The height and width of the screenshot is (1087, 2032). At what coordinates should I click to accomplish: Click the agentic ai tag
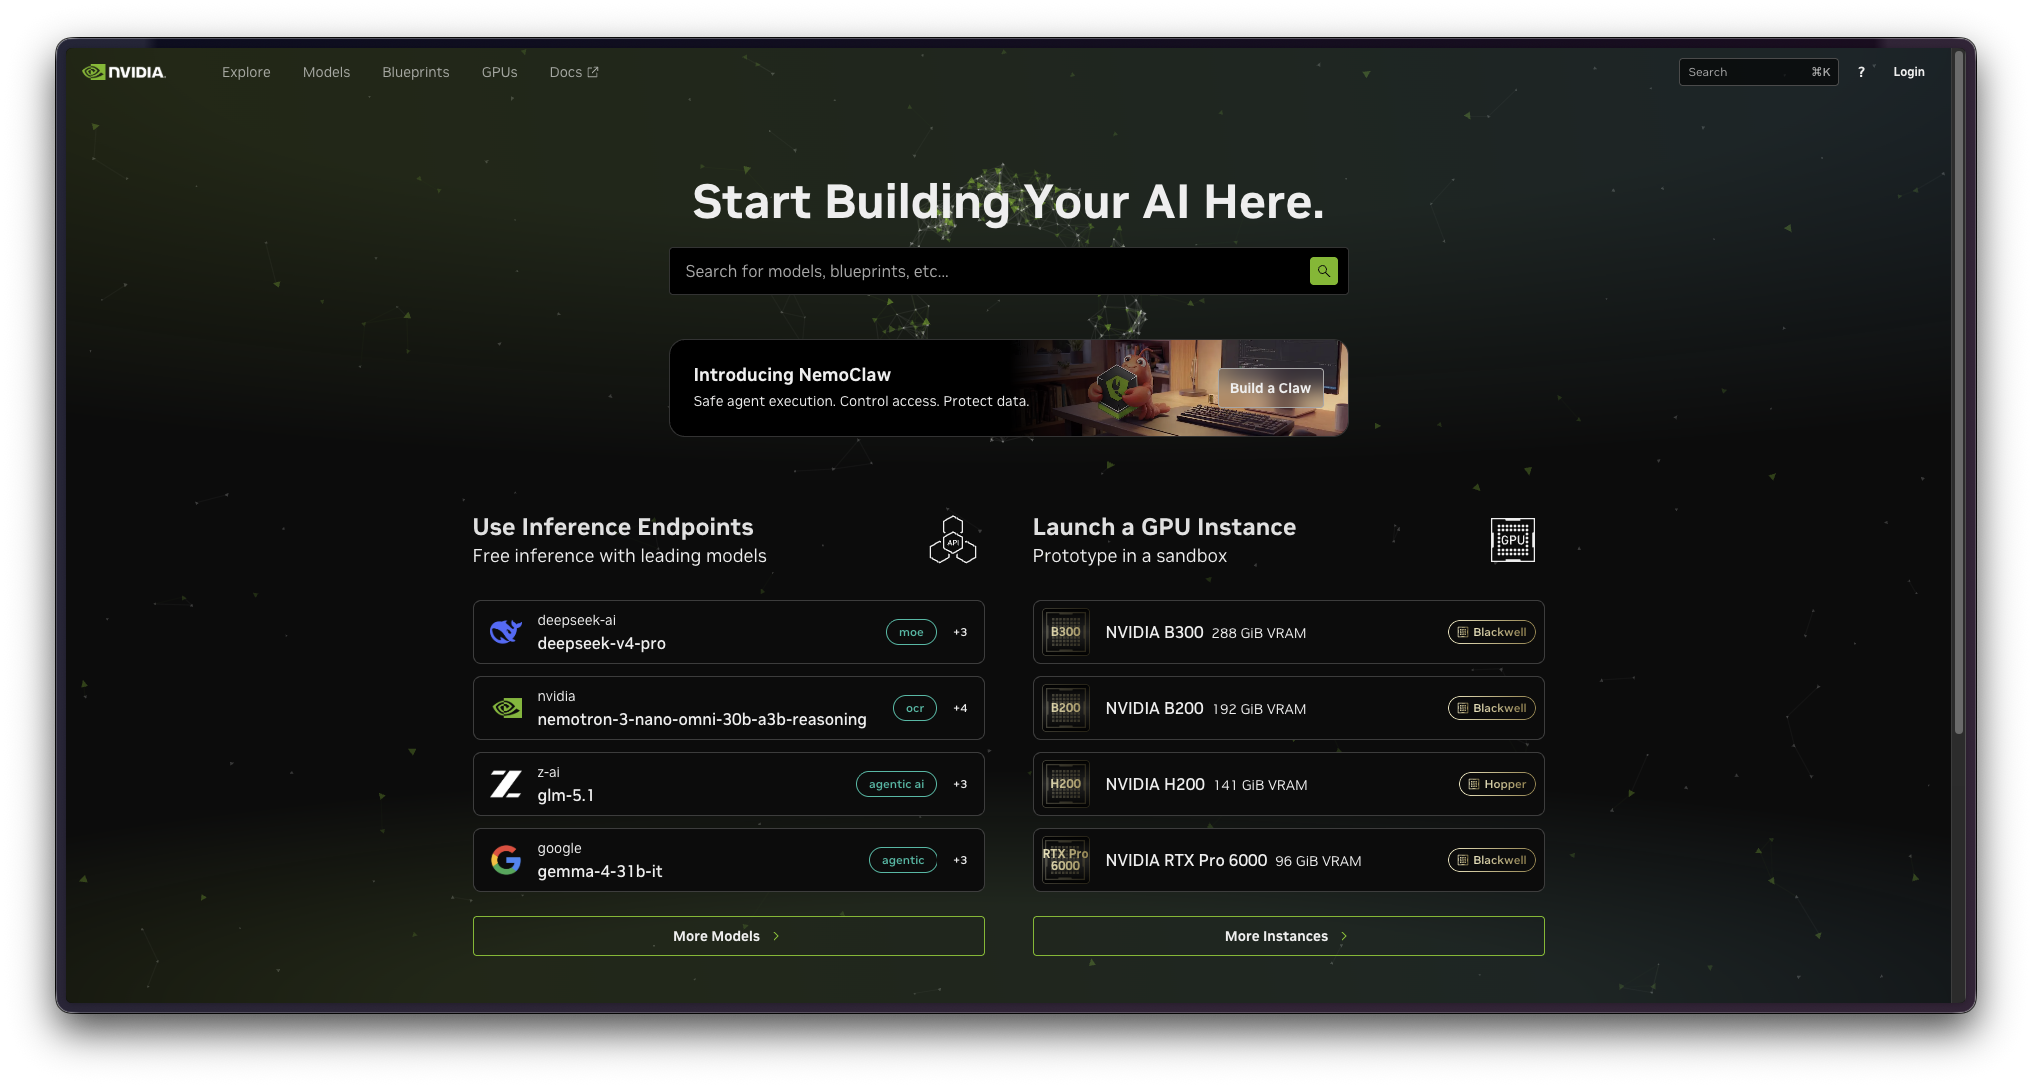pyautogui.click(x=896, y=784)
